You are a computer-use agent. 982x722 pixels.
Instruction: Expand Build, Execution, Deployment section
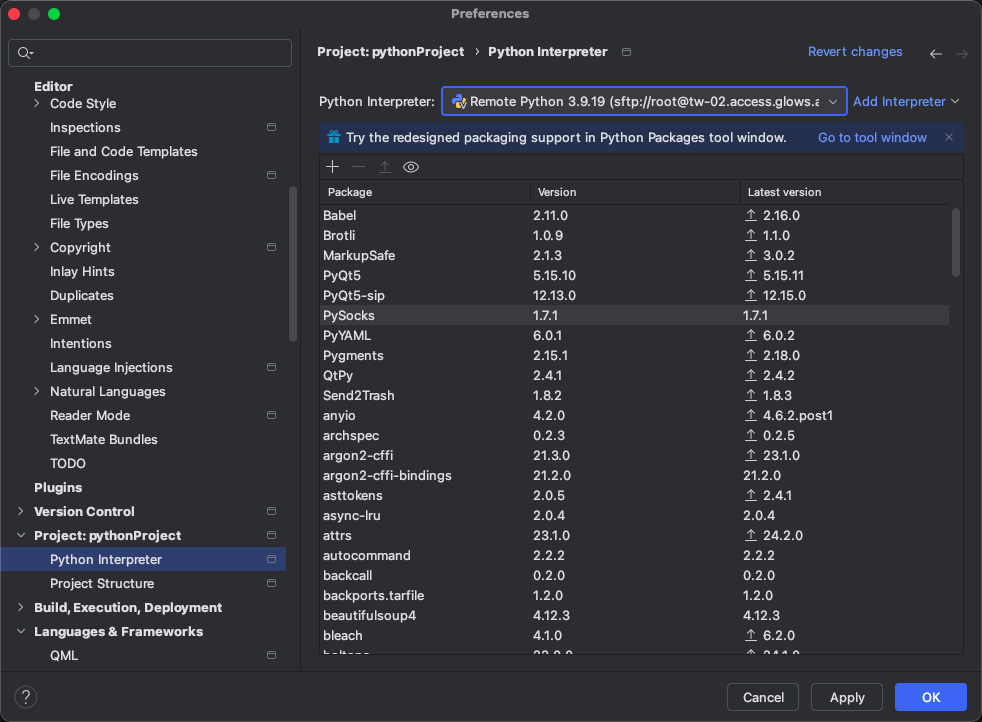(x=21, y=607)
